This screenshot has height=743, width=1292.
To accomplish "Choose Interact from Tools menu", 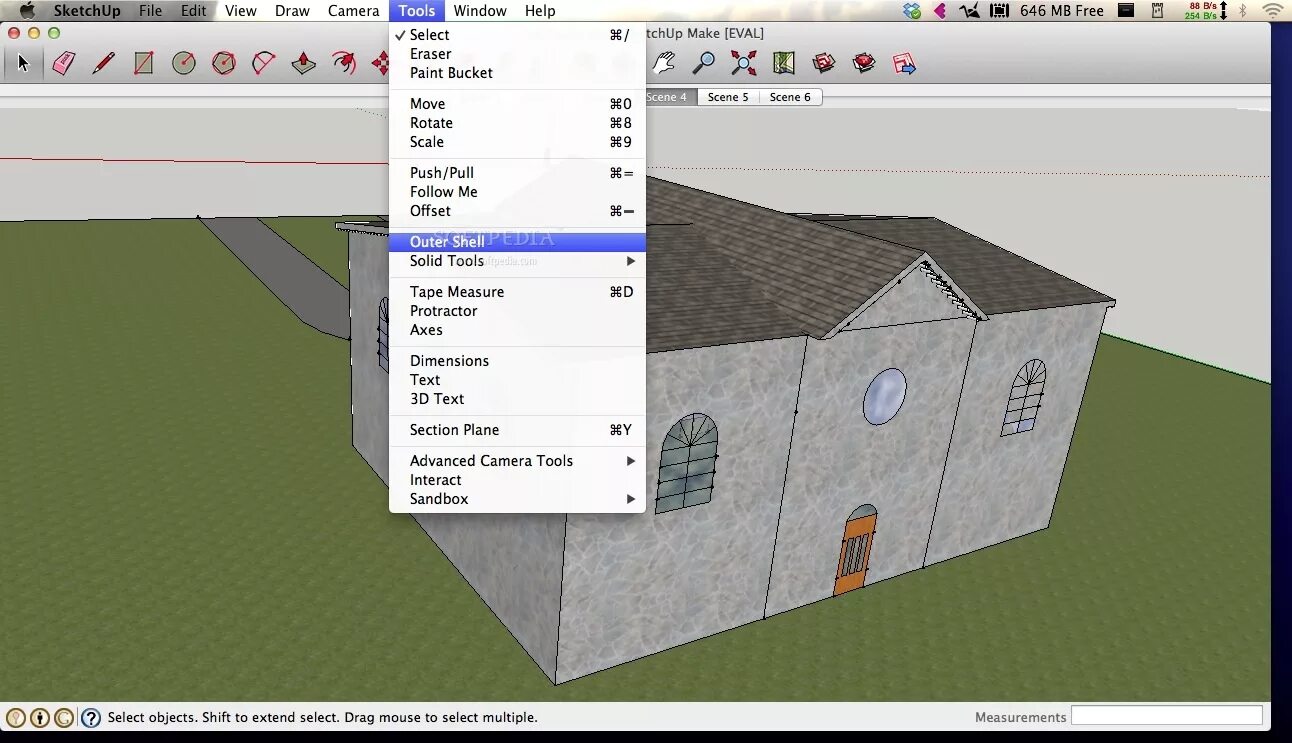I will pyautogui.click(x=517, y=480).
